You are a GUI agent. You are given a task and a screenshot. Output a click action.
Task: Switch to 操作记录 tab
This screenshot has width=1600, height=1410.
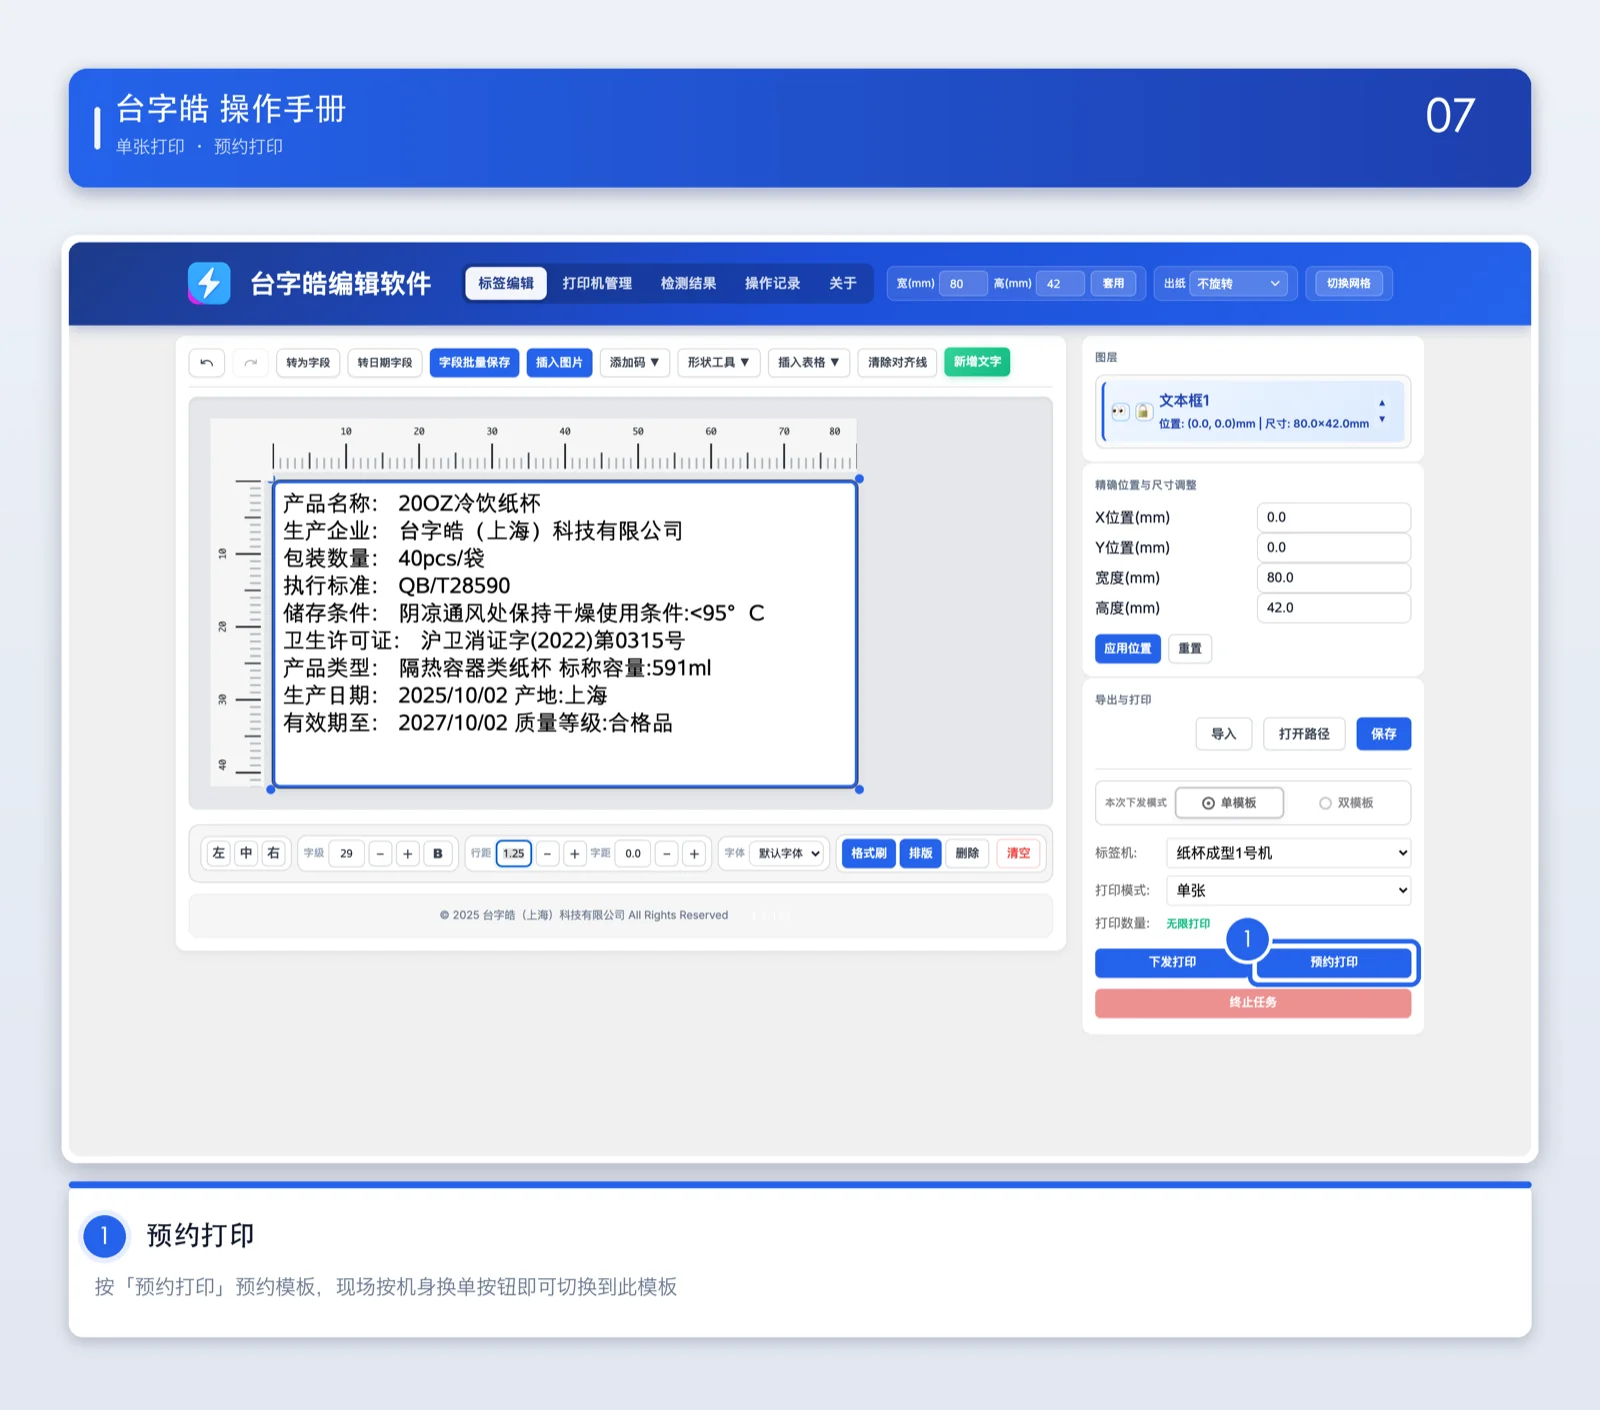tap(772, 283)
